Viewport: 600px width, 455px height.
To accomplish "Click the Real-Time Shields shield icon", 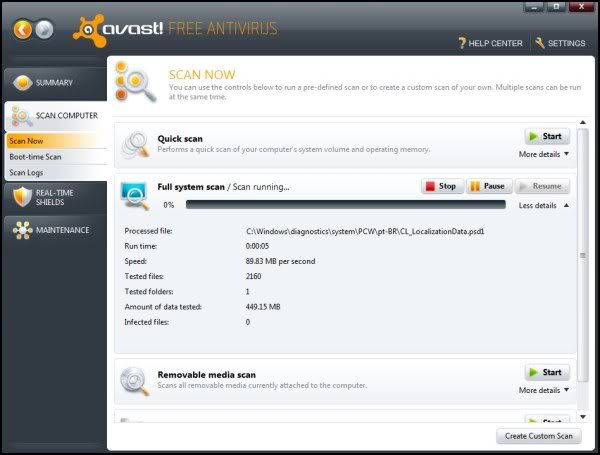I will [22, 196].
